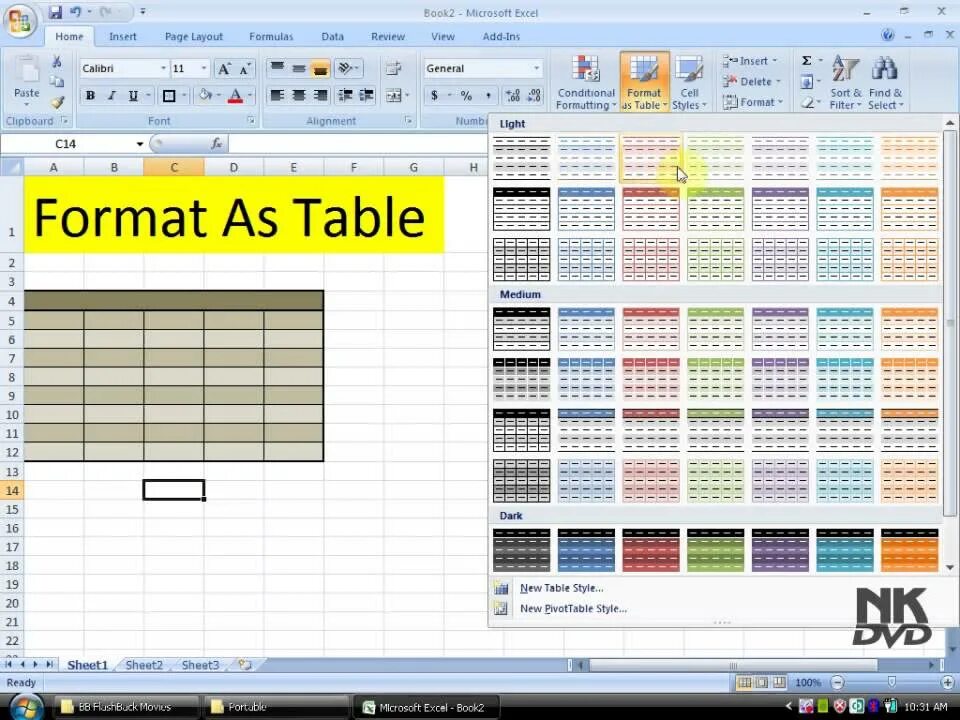This screenshot has width=960, height=720.
Task: Switch to the View tab
Action: pyautogui.click(x=443, y=37)
